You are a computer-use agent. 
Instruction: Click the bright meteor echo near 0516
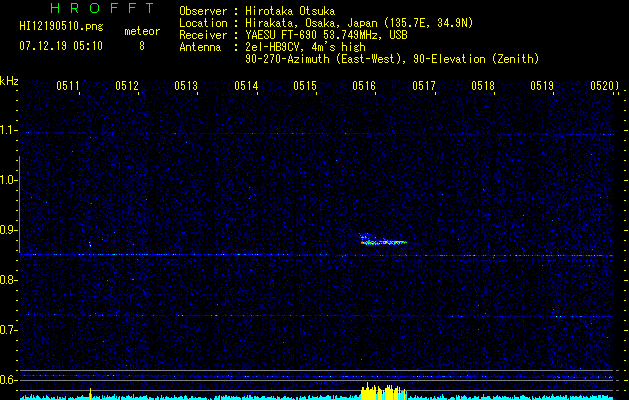[383, 240]
